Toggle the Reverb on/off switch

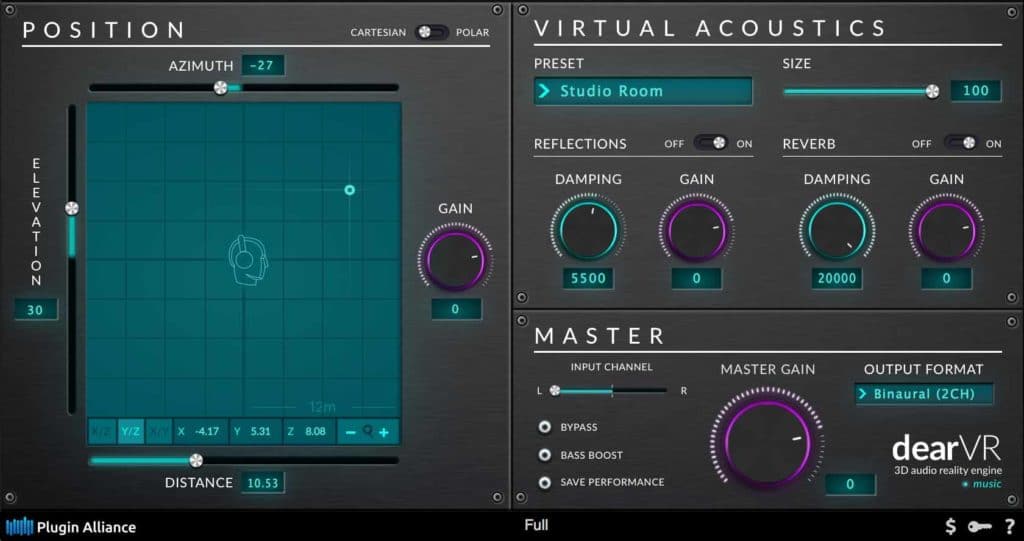pyautogui.click(x=961, y=143)
